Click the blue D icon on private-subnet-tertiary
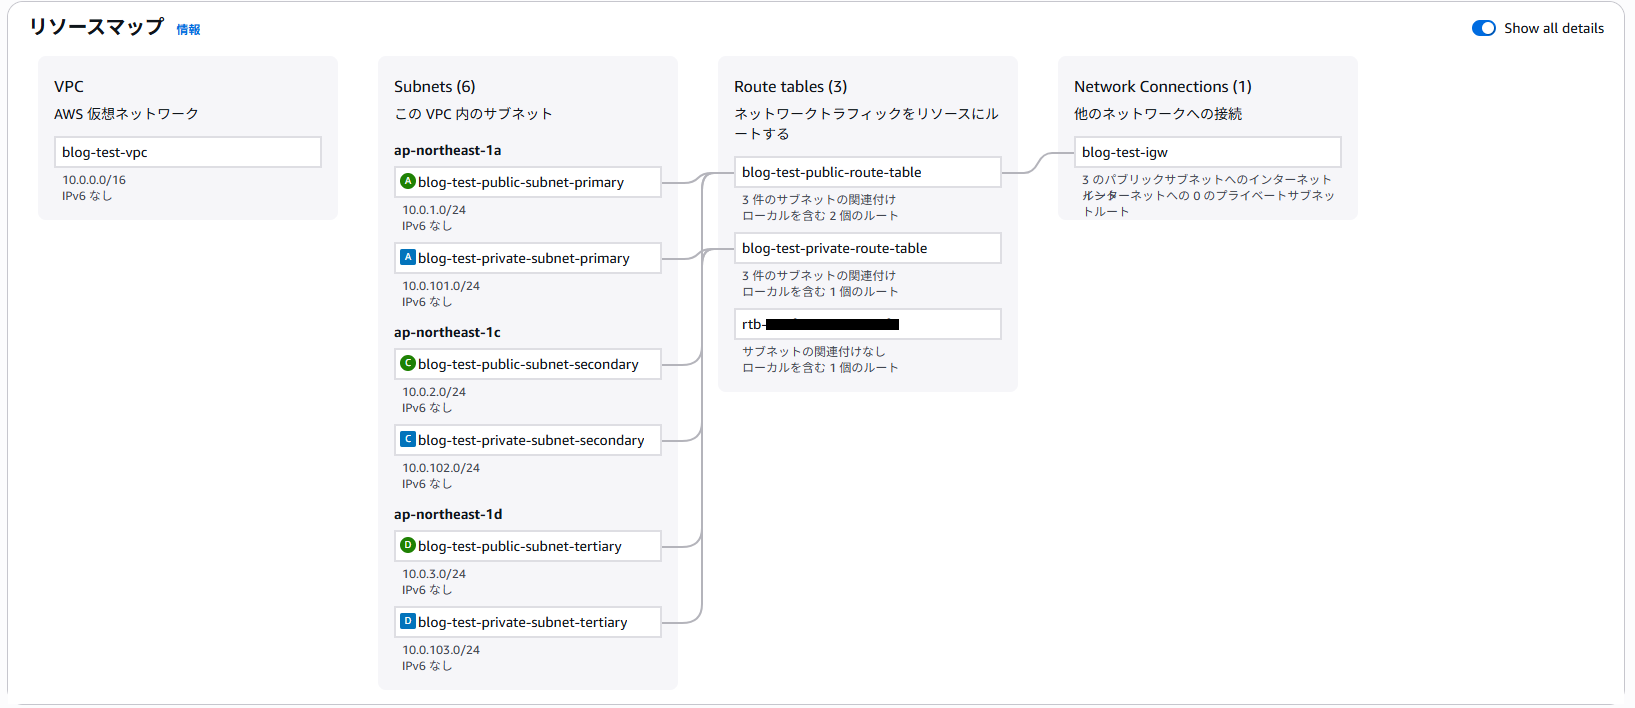This screenshot has height=708, width=1635. coord(408,622)
